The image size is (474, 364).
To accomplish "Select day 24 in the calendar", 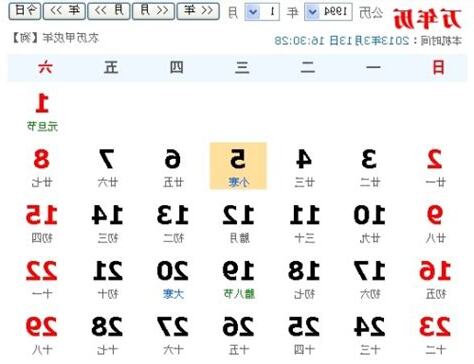I will tap(369, 335).
